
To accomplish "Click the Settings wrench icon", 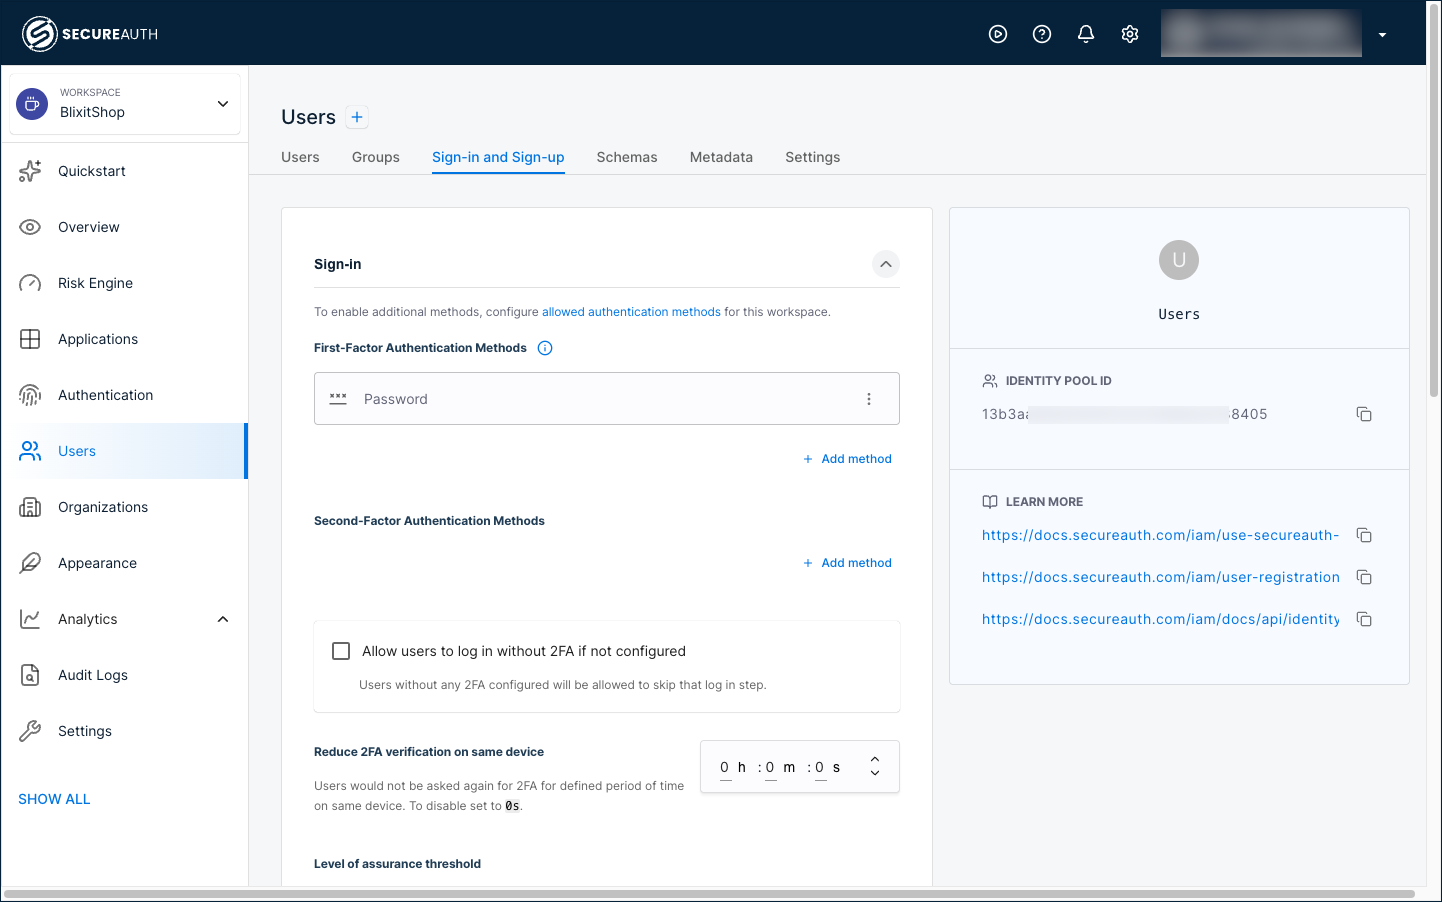I will coord(30,731).
